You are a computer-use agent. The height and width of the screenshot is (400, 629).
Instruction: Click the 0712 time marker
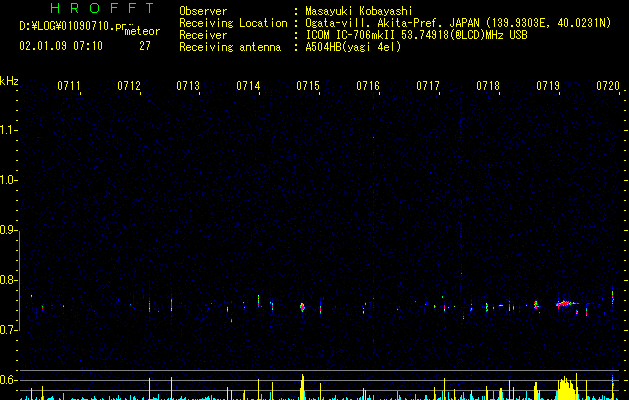coord(129,86)
